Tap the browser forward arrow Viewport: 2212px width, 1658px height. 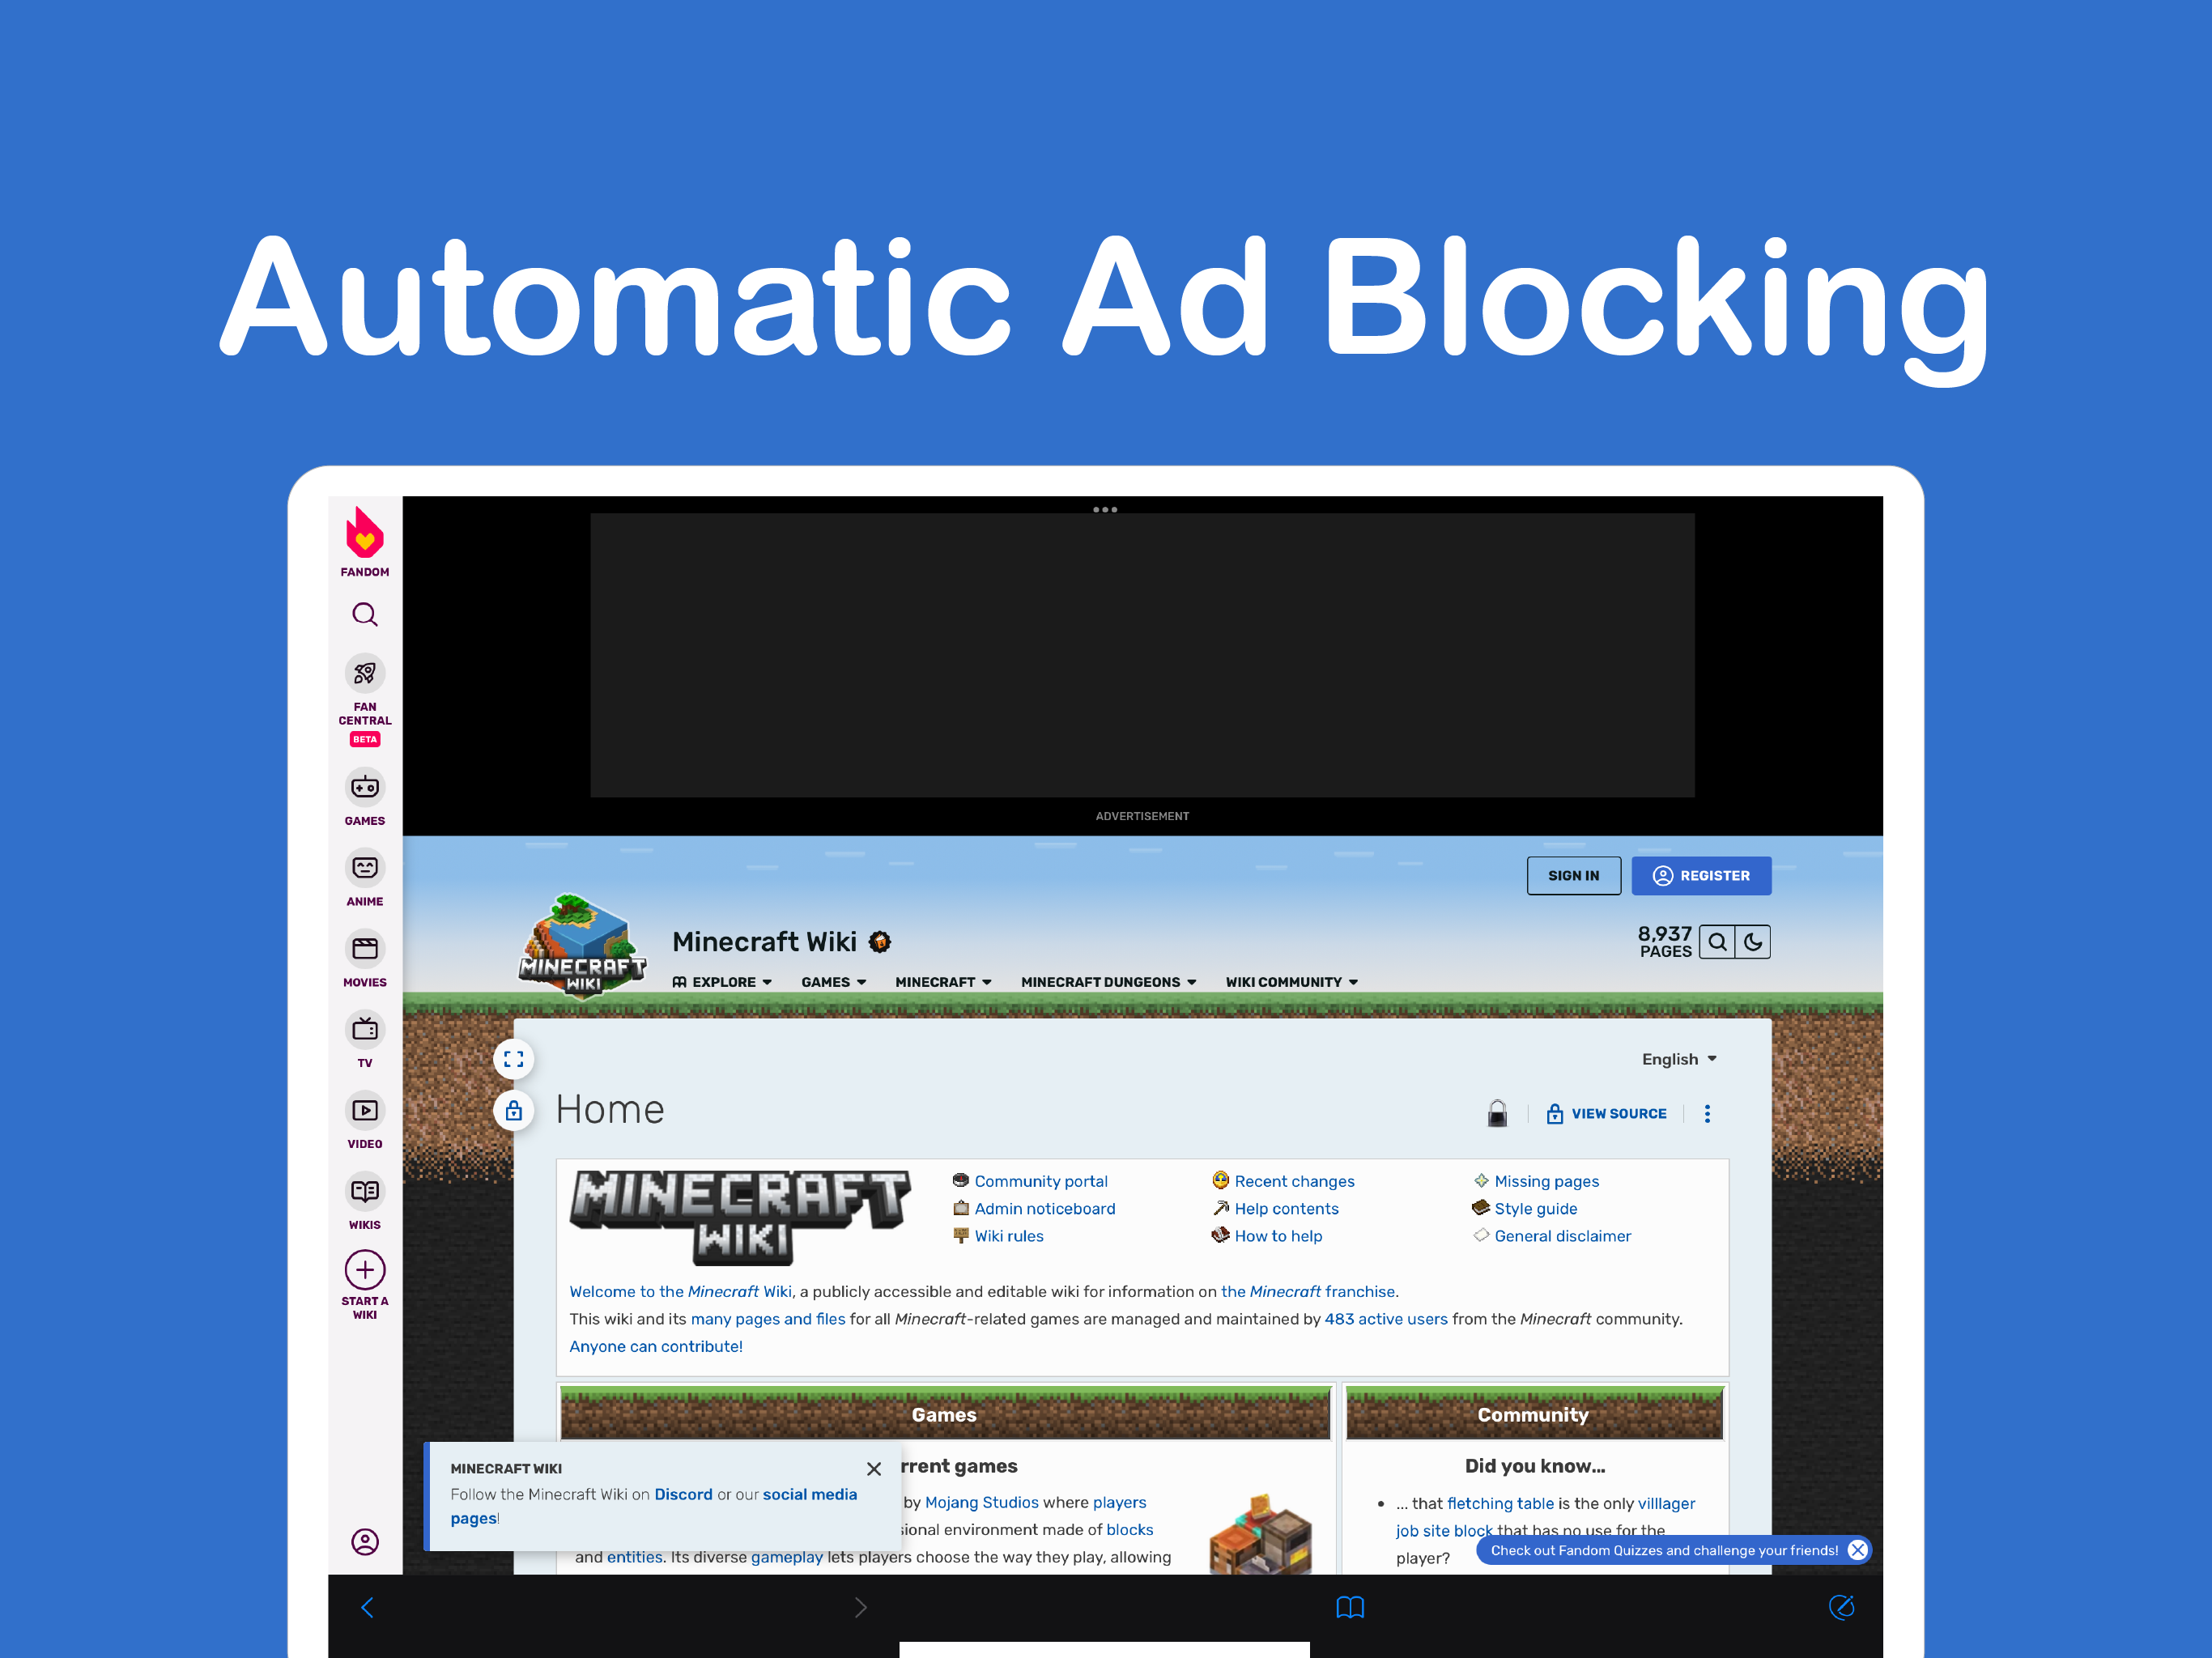861,1607
